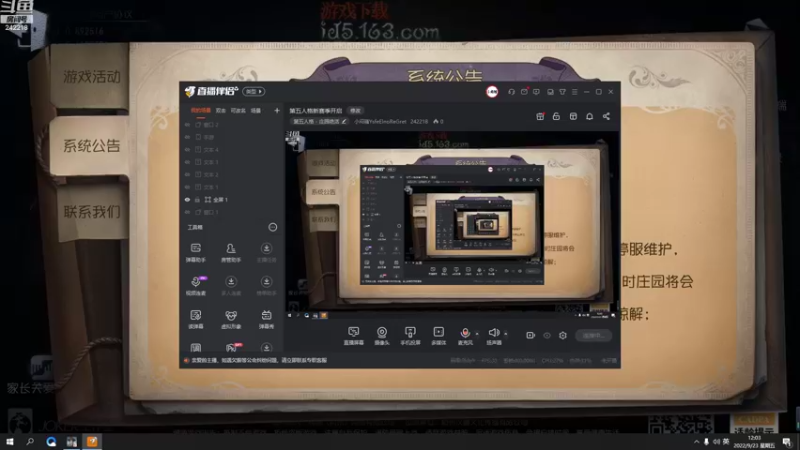The height and width of the screenshot is (450, 800).
Task: Toggle preview eye icon near settings
Action: coord(547,335)
